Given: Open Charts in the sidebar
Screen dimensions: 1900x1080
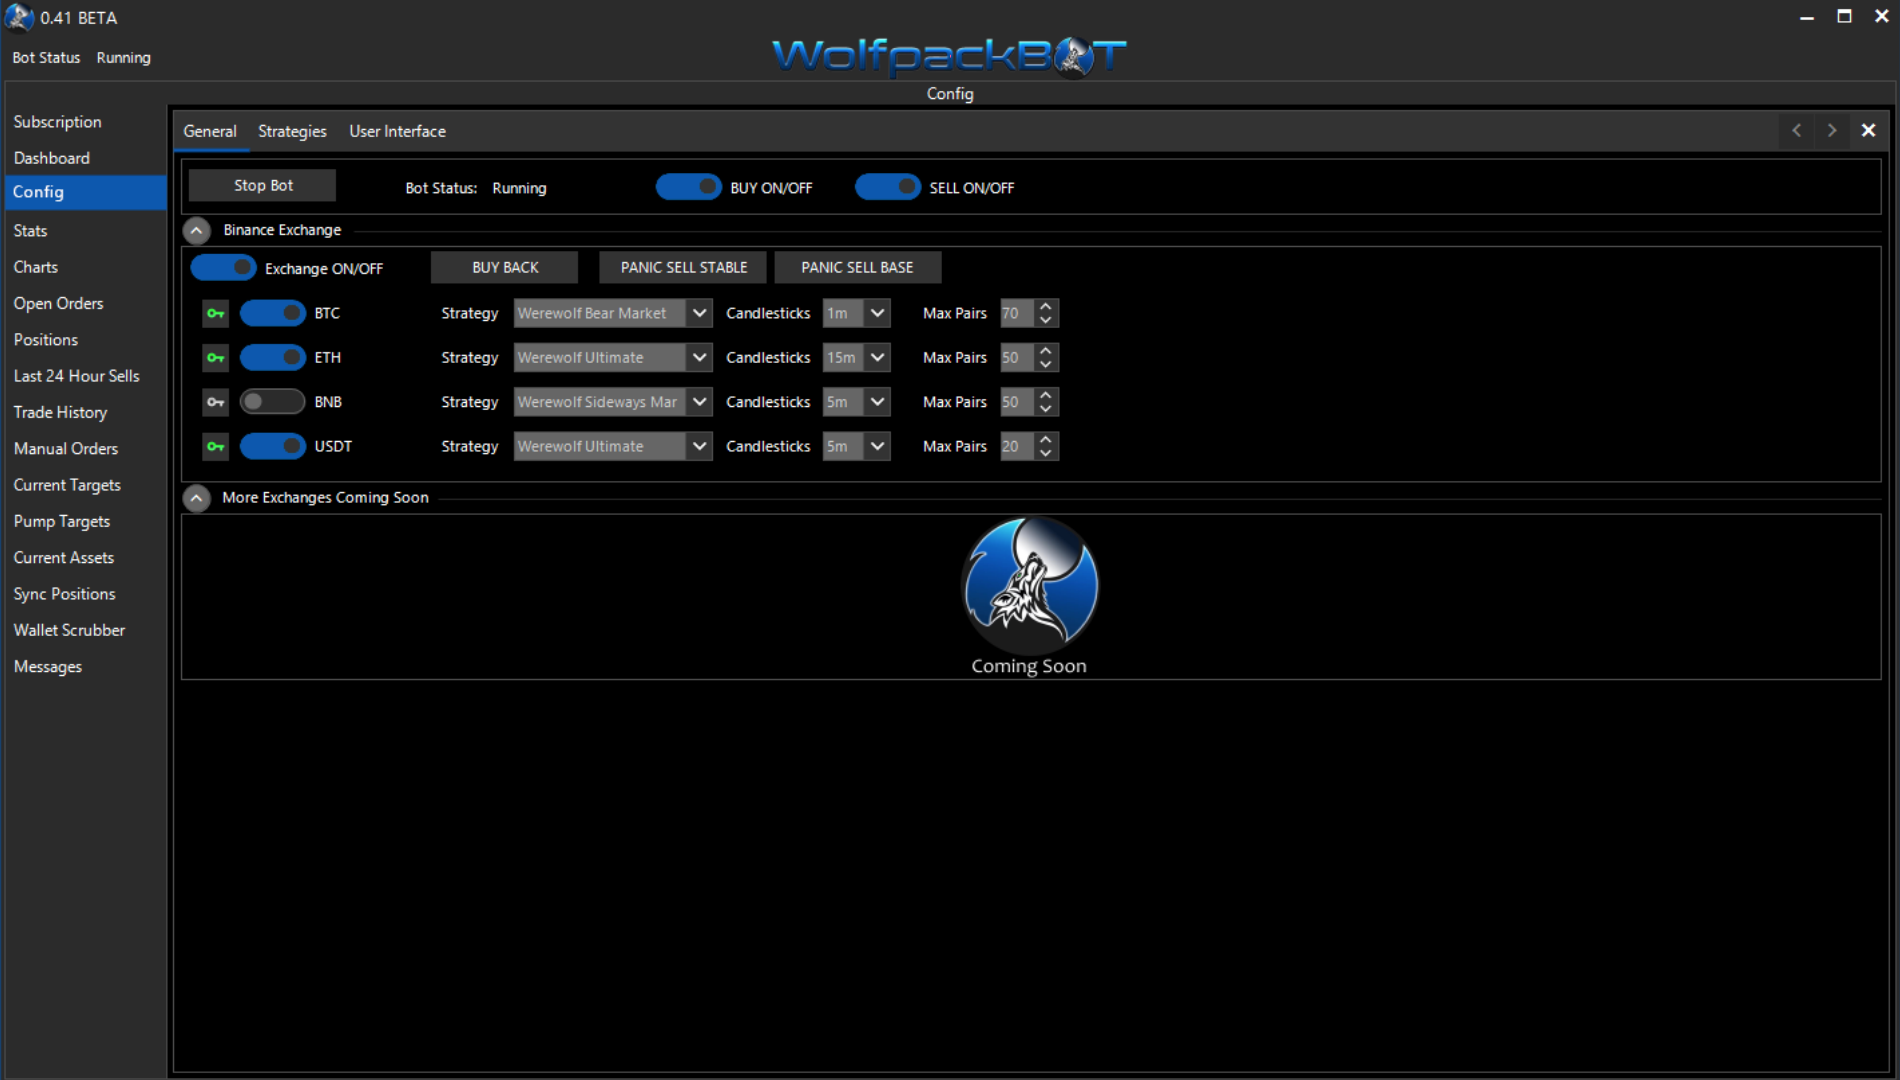Looking at the screenshot, I should 35,267.
